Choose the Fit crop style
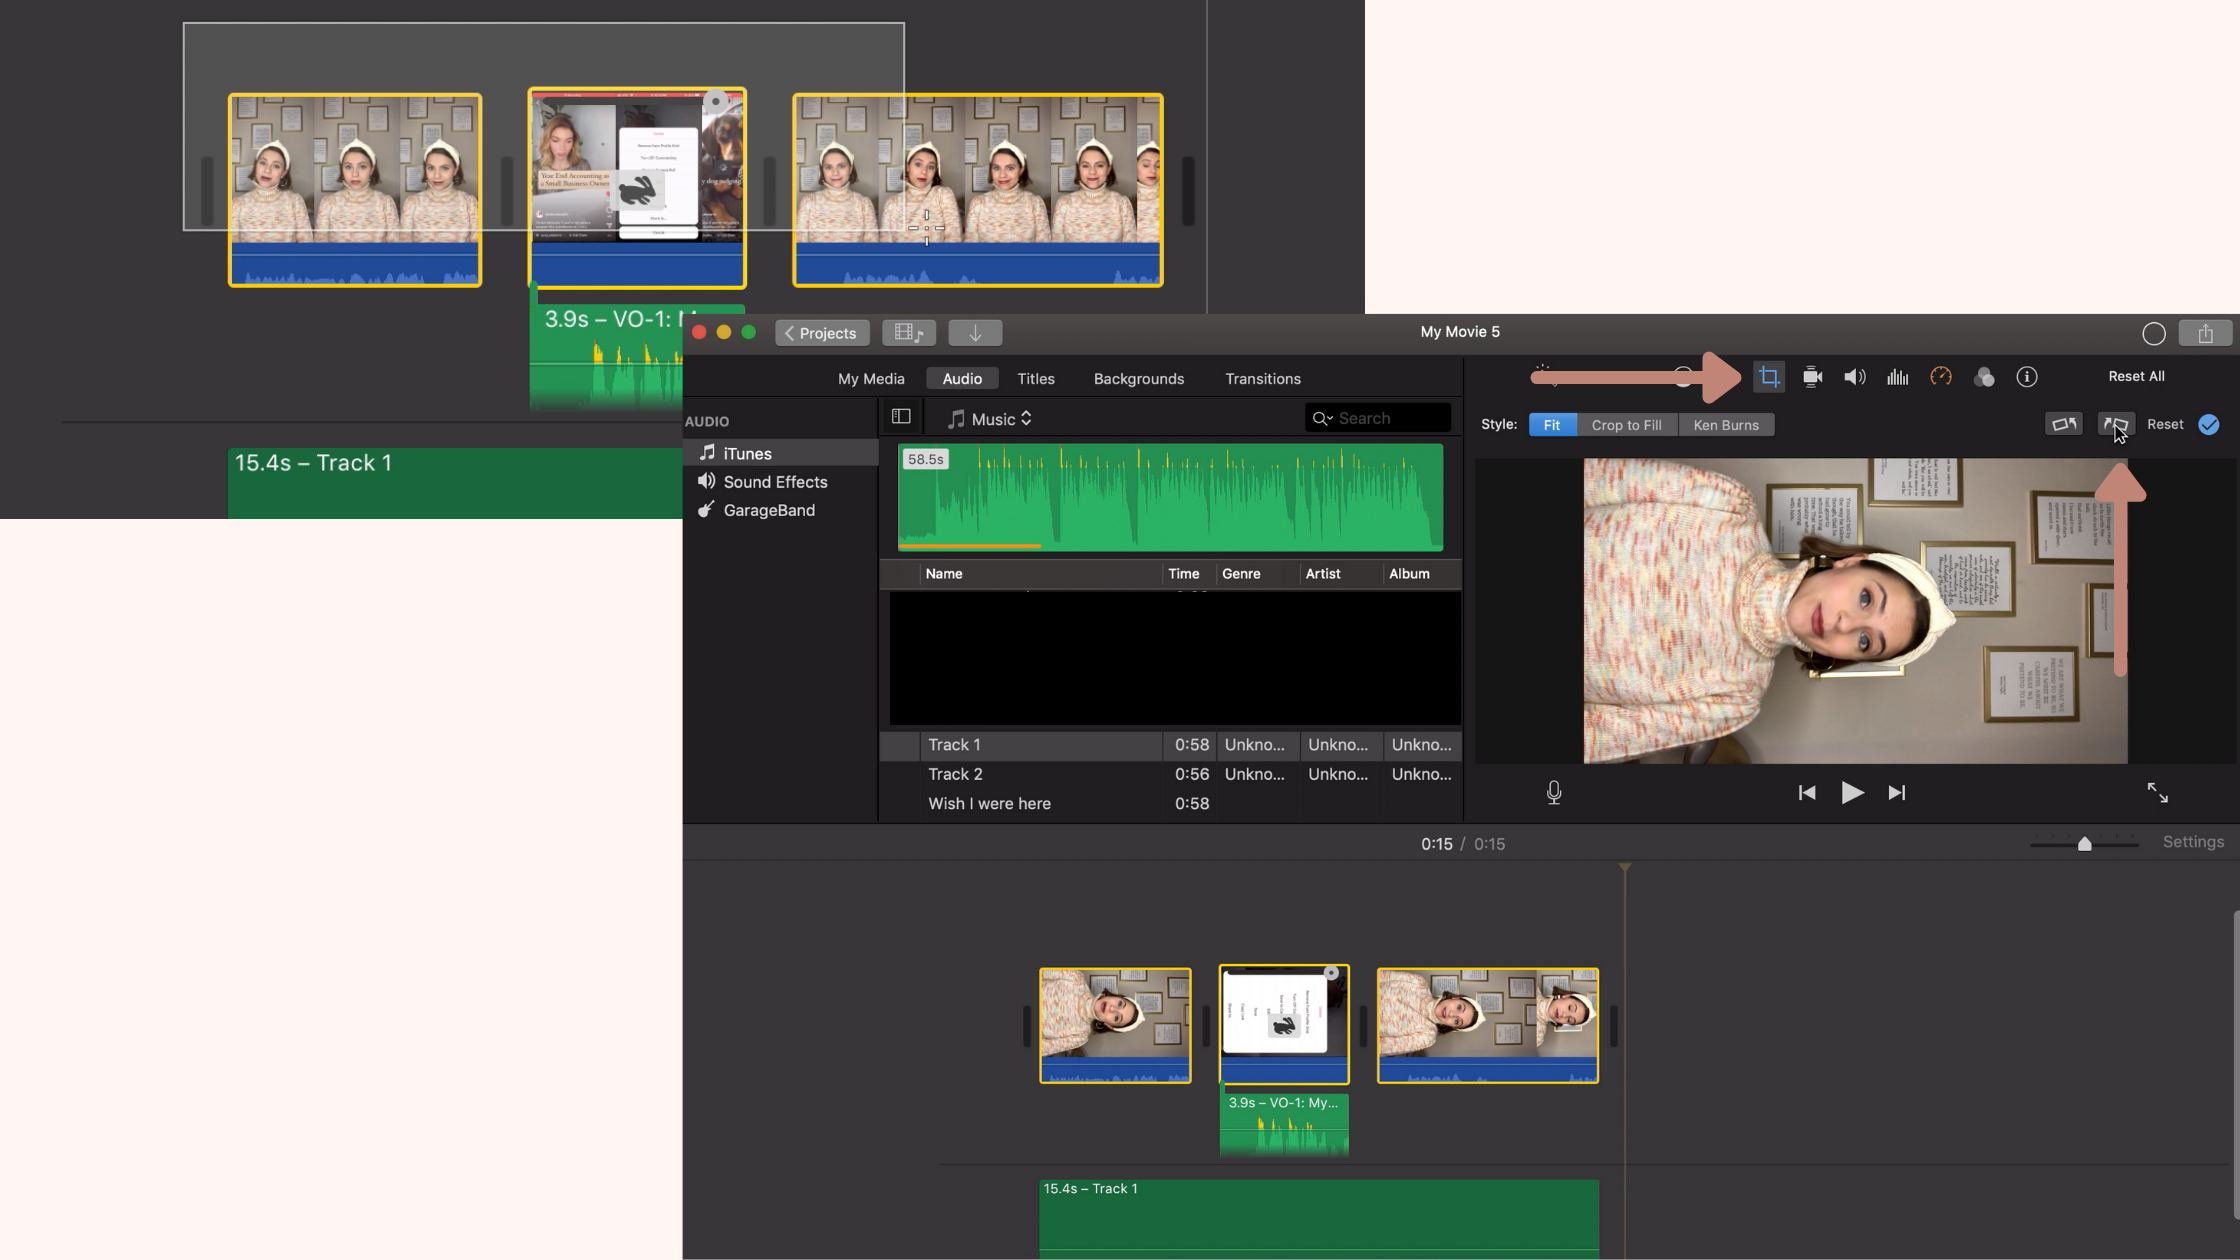2240x1260 pixels. (1552, 425)
